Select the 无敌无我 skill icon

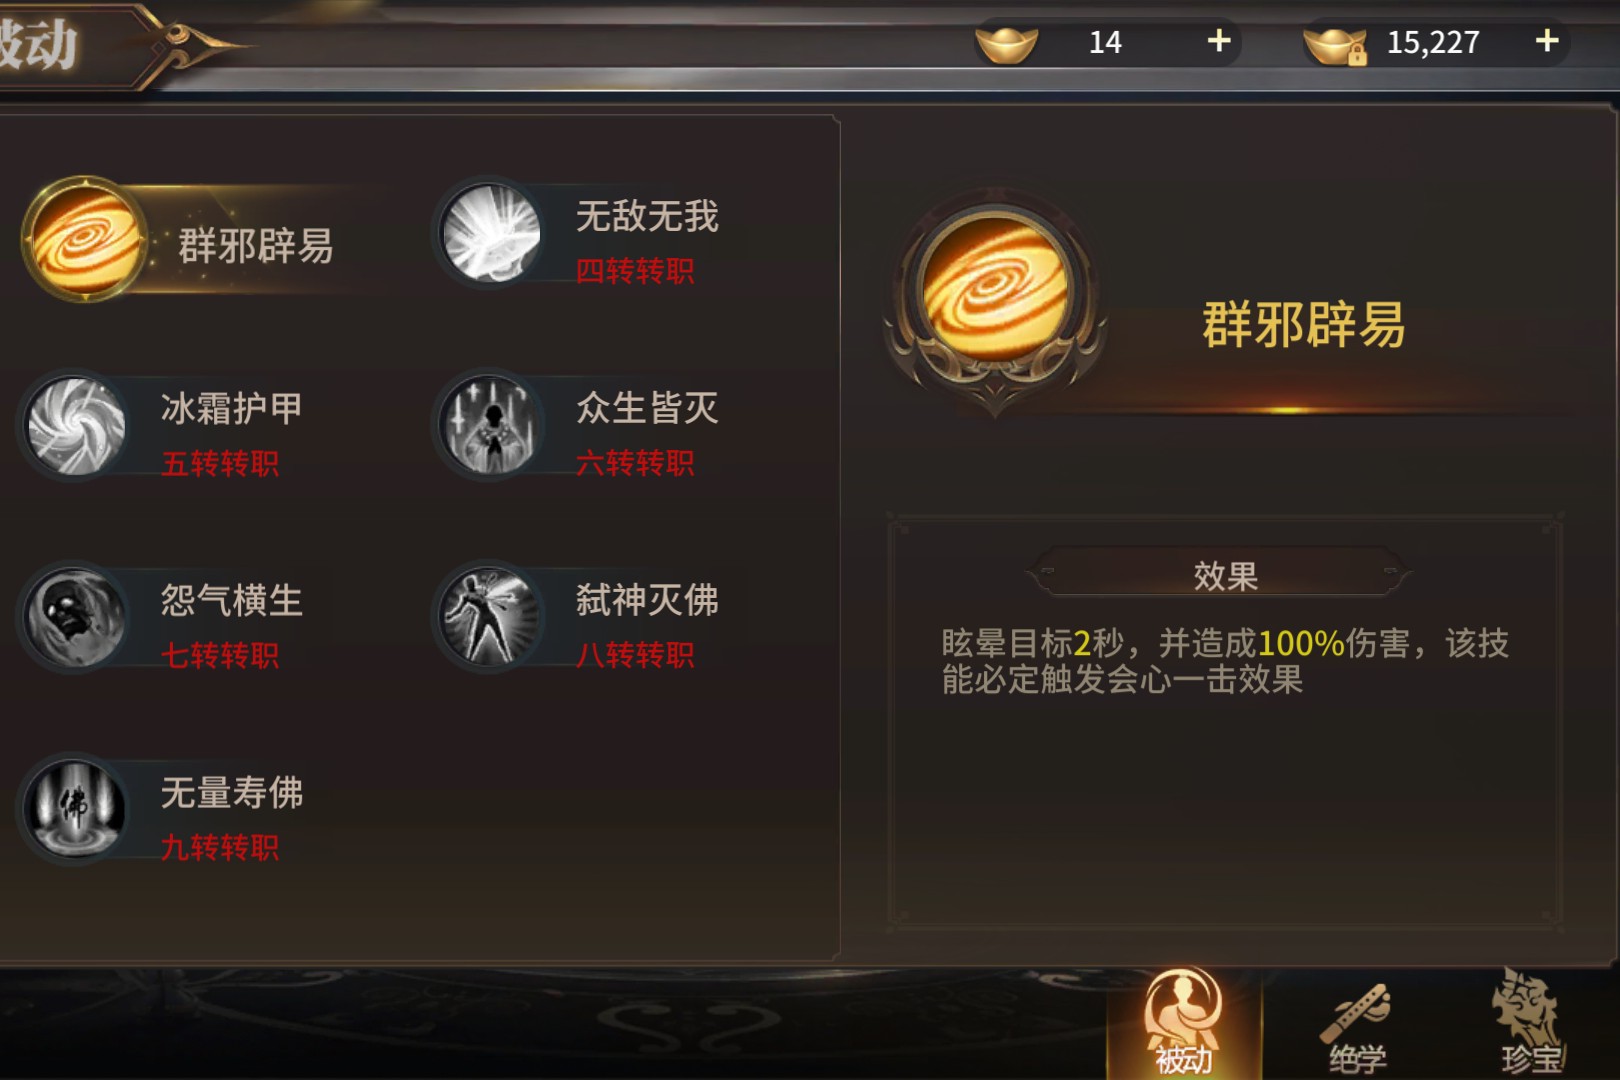click(x=490, y=233)
